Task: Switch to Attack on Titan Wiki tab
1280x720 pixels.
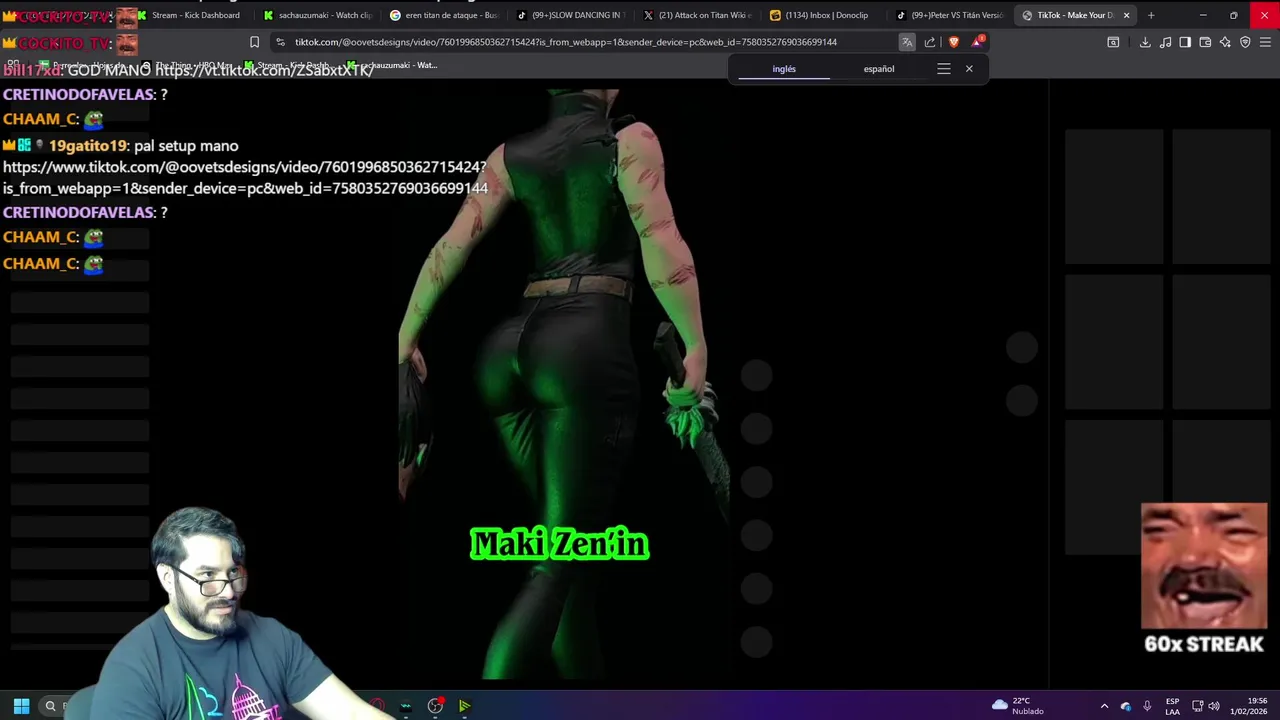Action: 696,15
